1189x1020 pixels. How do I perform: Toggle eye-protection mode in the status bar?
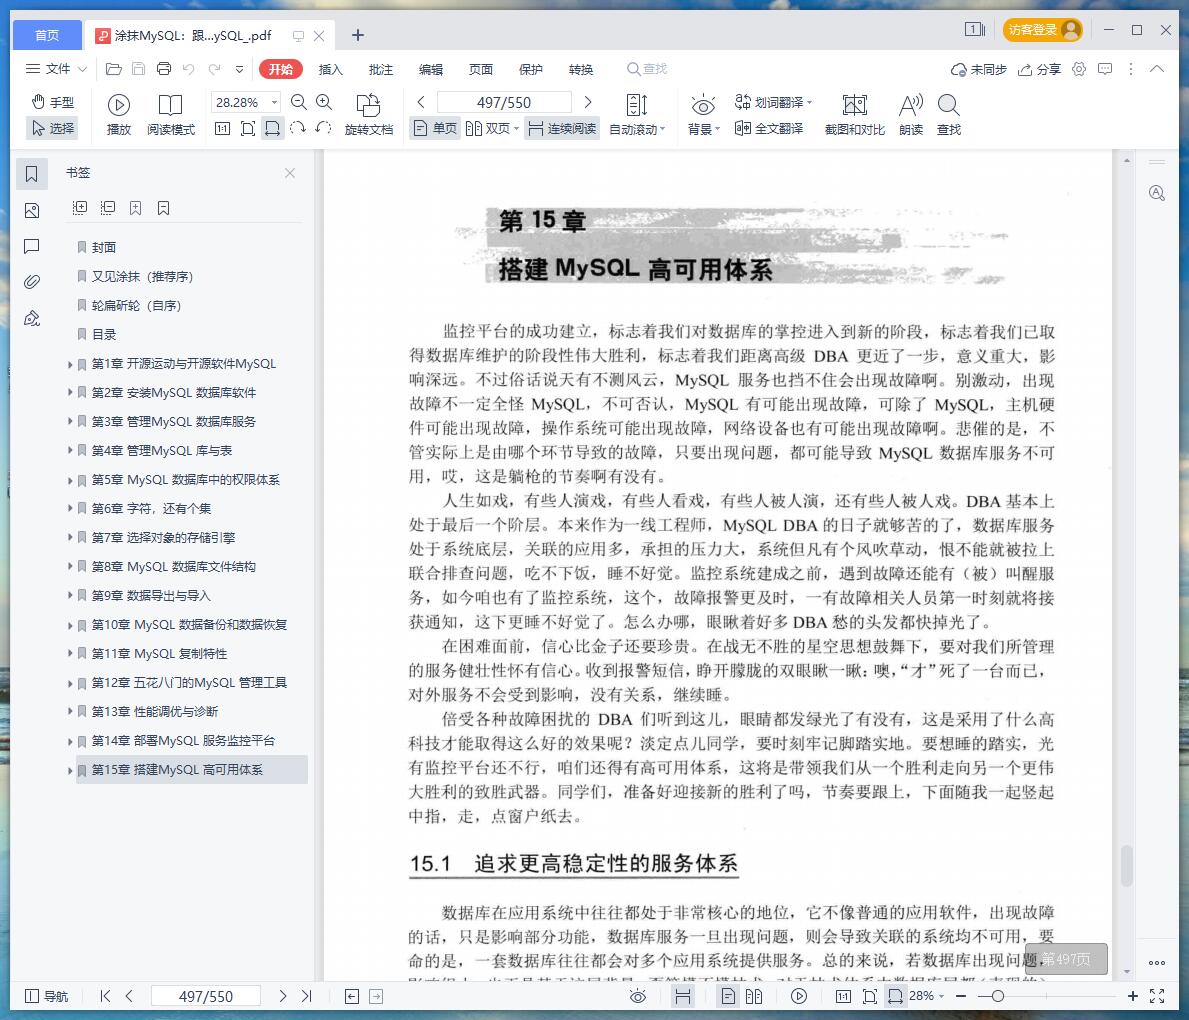(638, 996)
